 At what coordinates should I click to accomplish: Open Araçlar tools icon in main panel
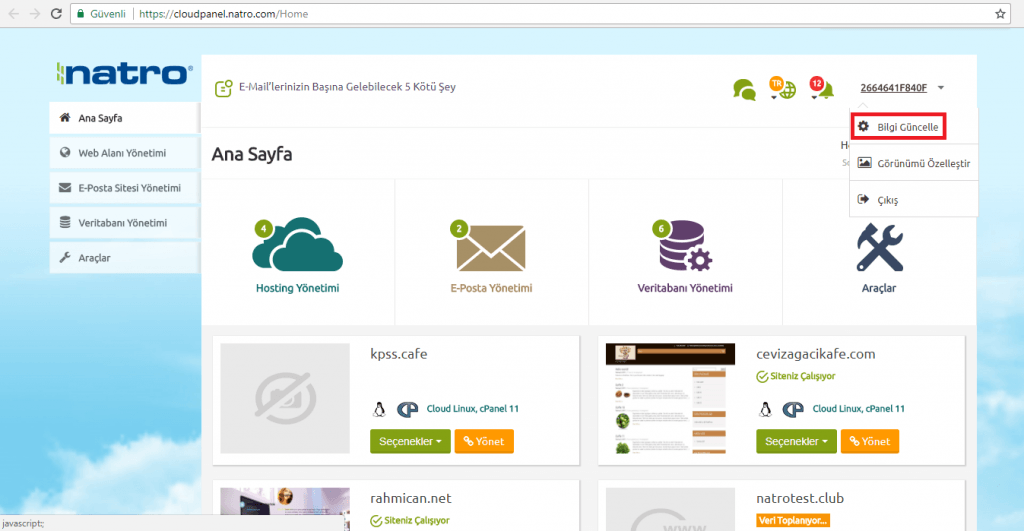click(x=879, y=247)
